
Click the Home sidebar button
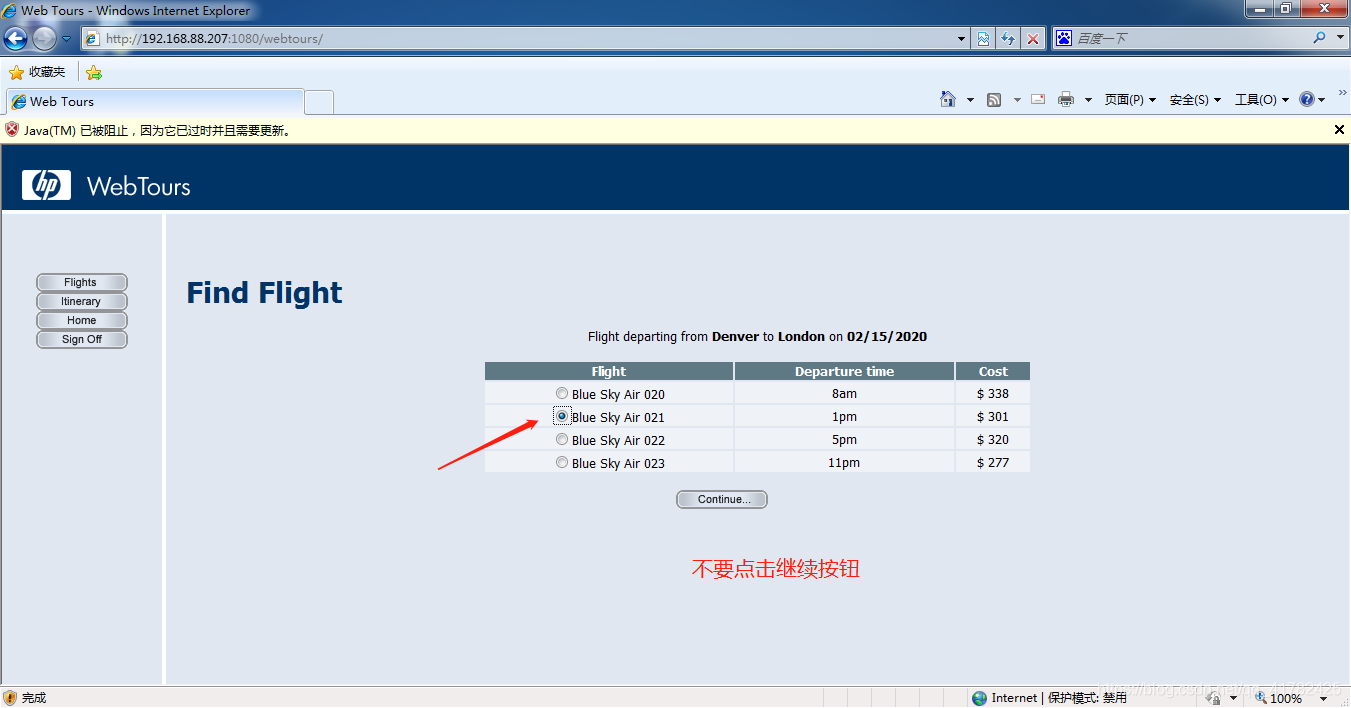[x=82, y=320]
